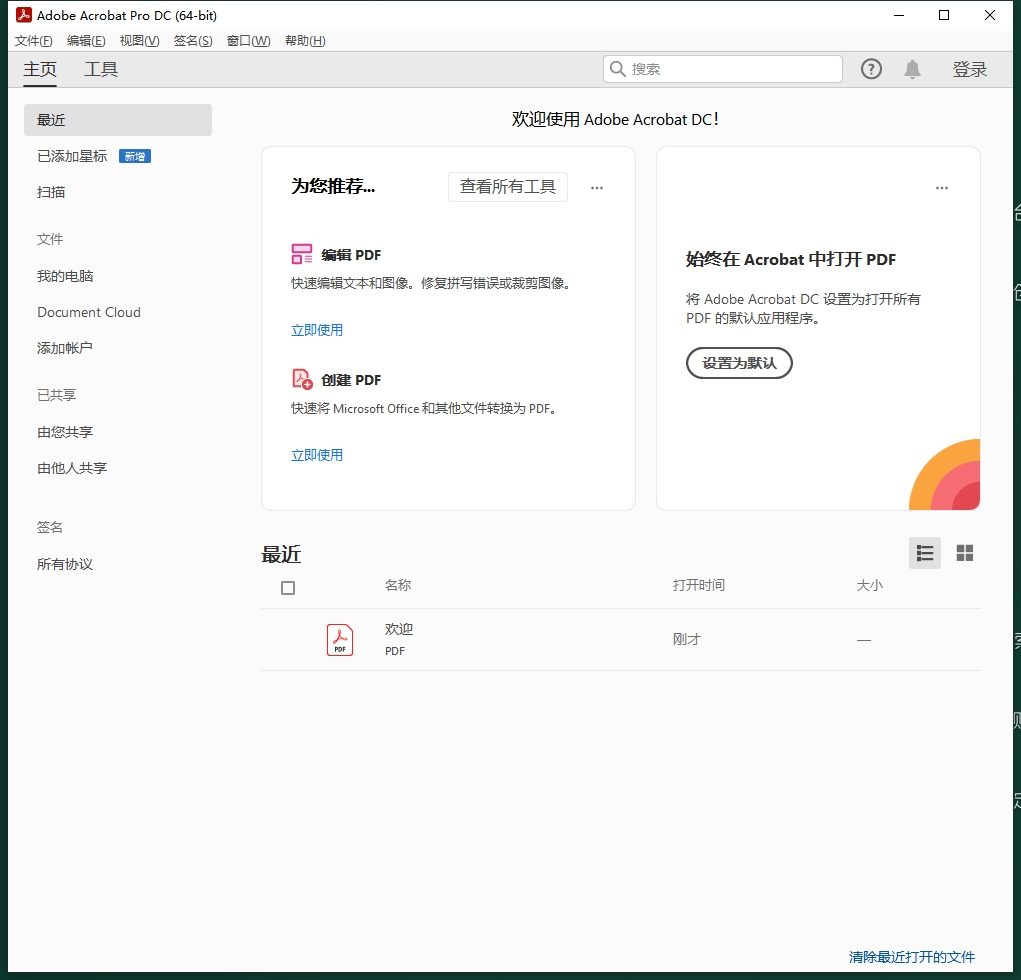
Task: Click the 设置为默认 button
Action: click(739, 363)
